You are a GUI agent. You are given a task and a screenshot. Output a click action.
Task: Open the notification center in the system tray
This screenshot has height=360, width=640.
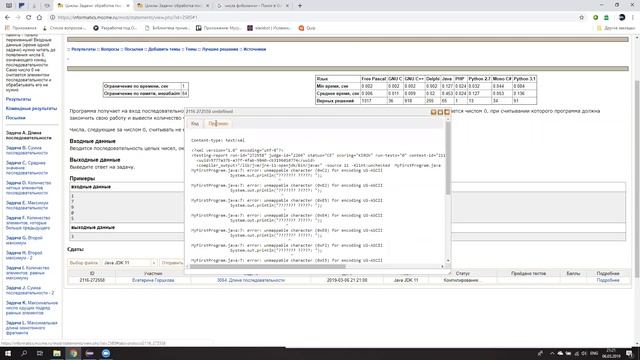(630, 353)
